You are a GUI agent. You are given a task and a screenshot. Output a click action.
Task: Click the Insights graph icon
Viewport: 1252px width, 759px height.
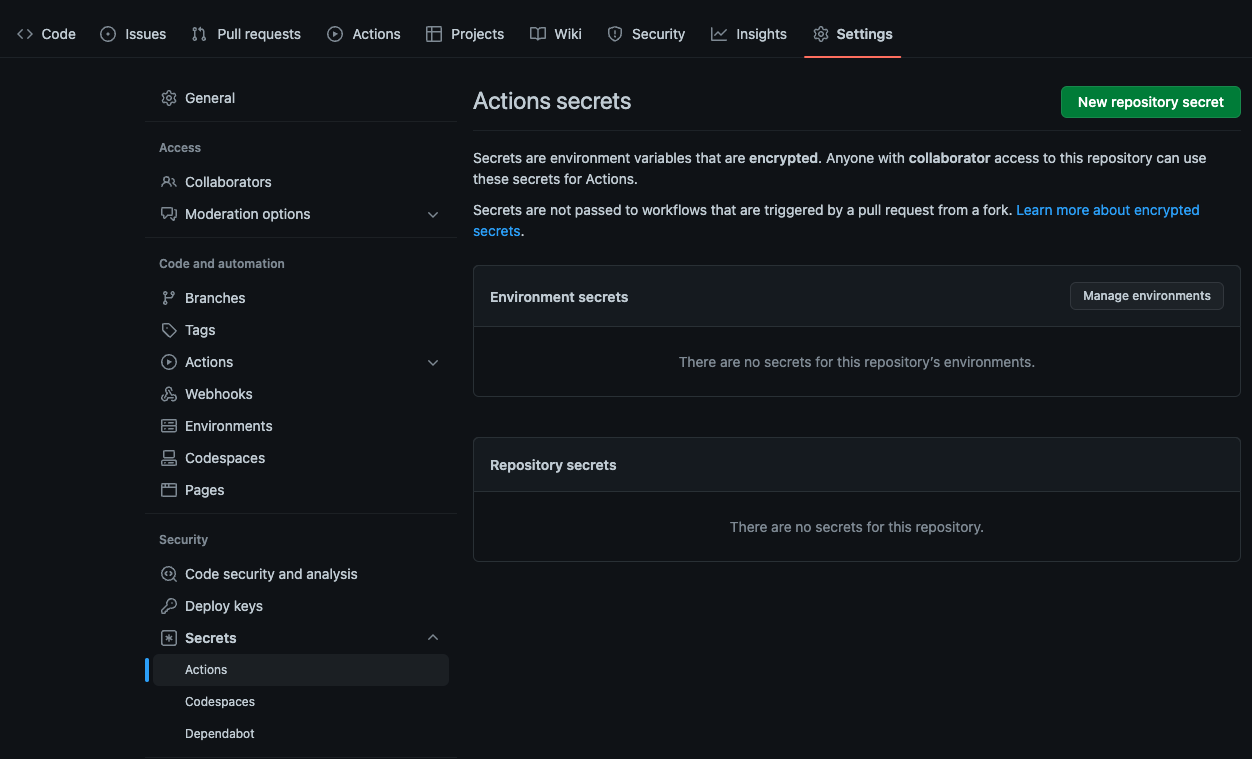[719, 34]
